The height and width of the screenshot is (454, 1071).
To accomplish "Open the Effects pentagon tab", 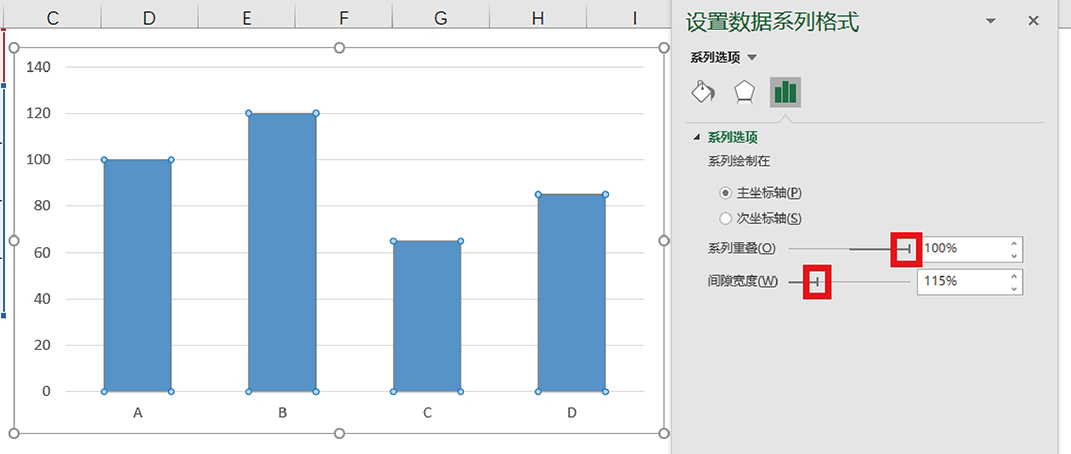I will (744, 91).
